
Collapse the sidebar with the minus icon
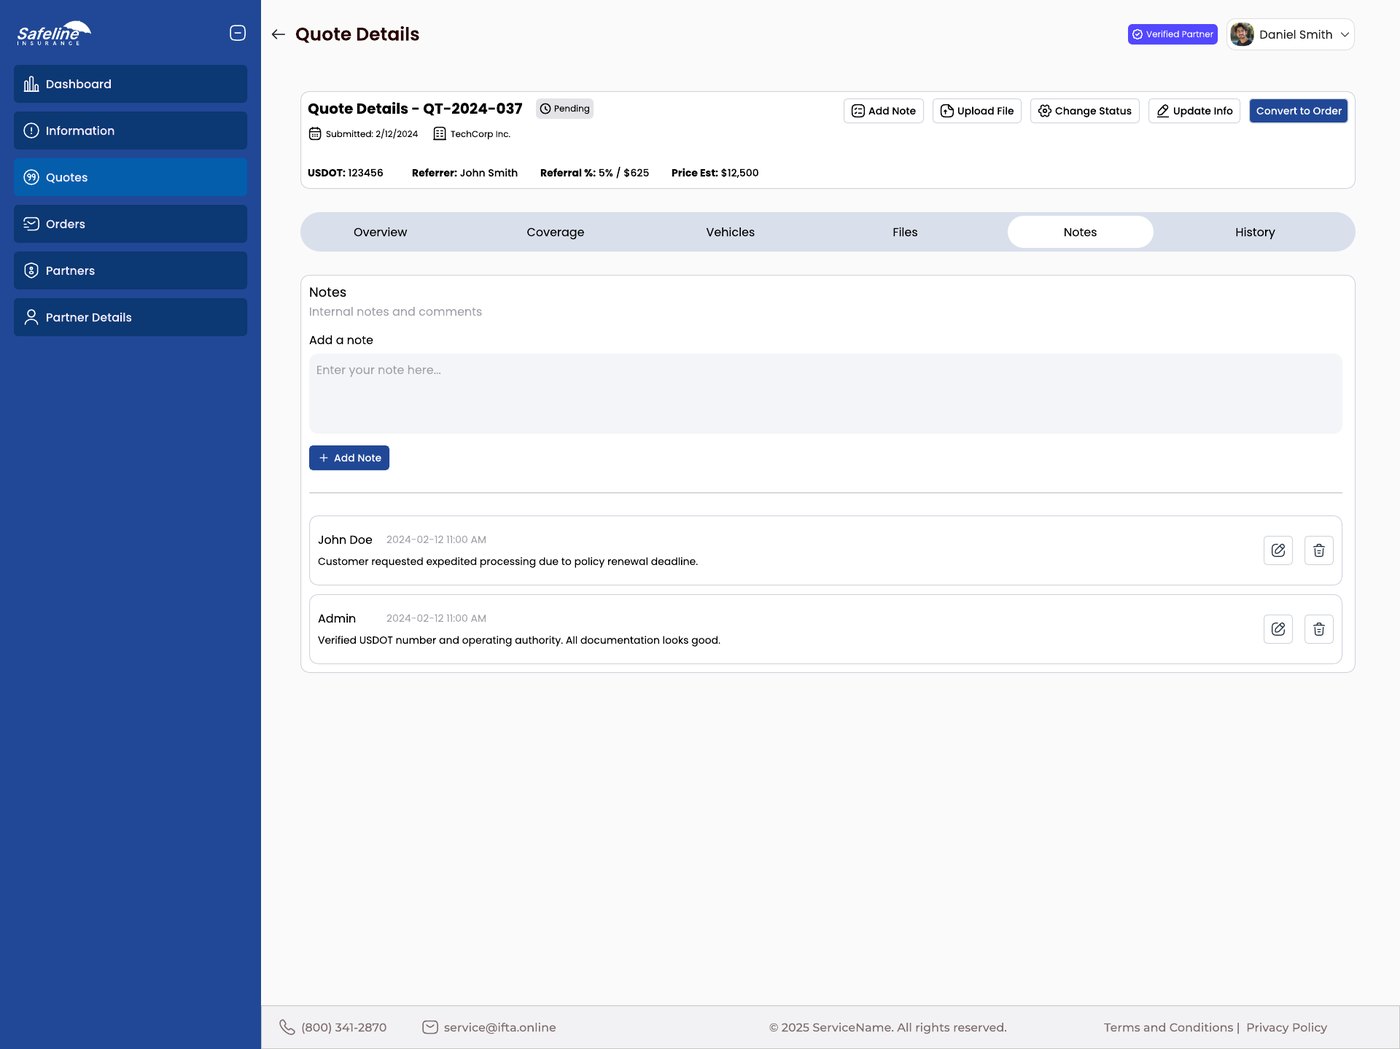(x=238, y=33)
